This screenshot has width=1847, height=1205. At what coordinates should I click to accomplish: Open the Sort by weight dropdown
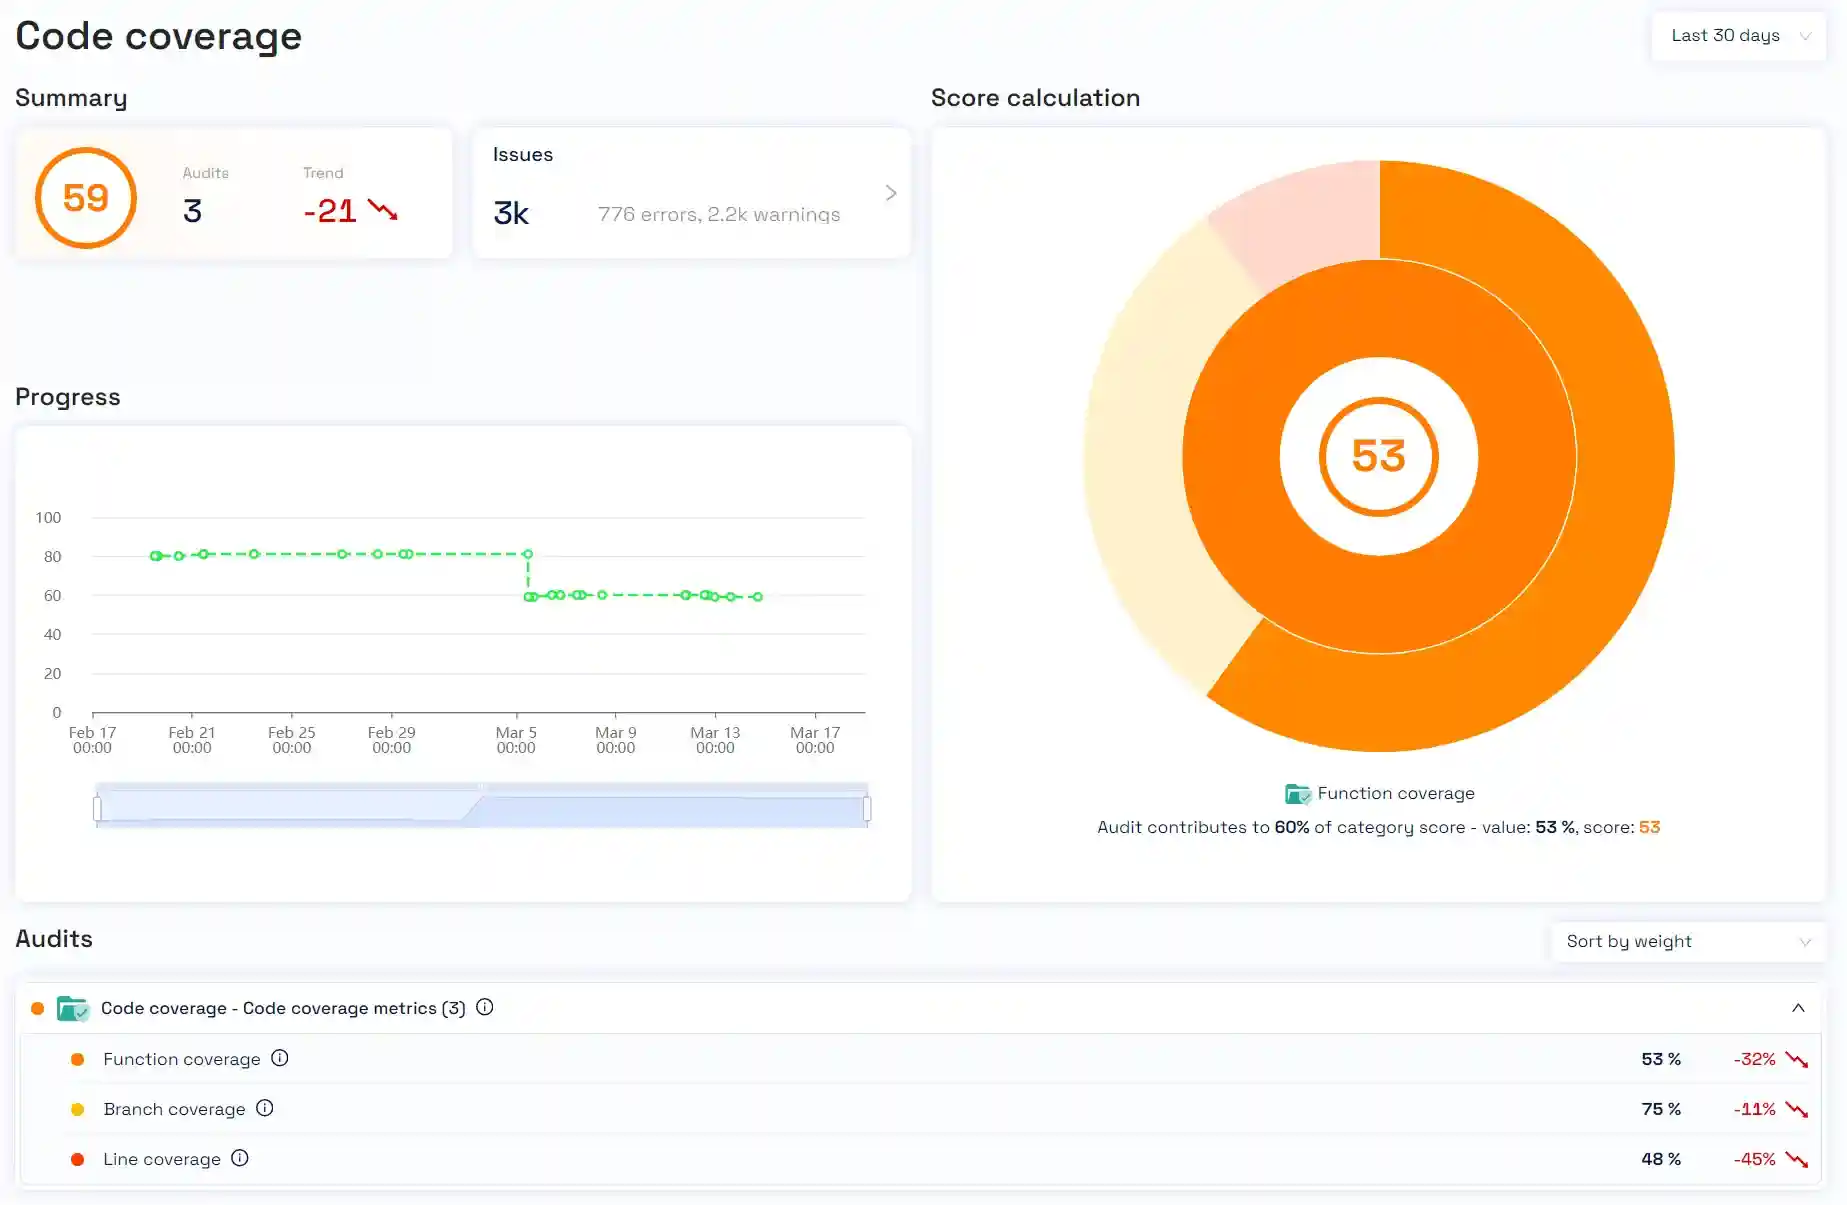tap(1687, 941)
